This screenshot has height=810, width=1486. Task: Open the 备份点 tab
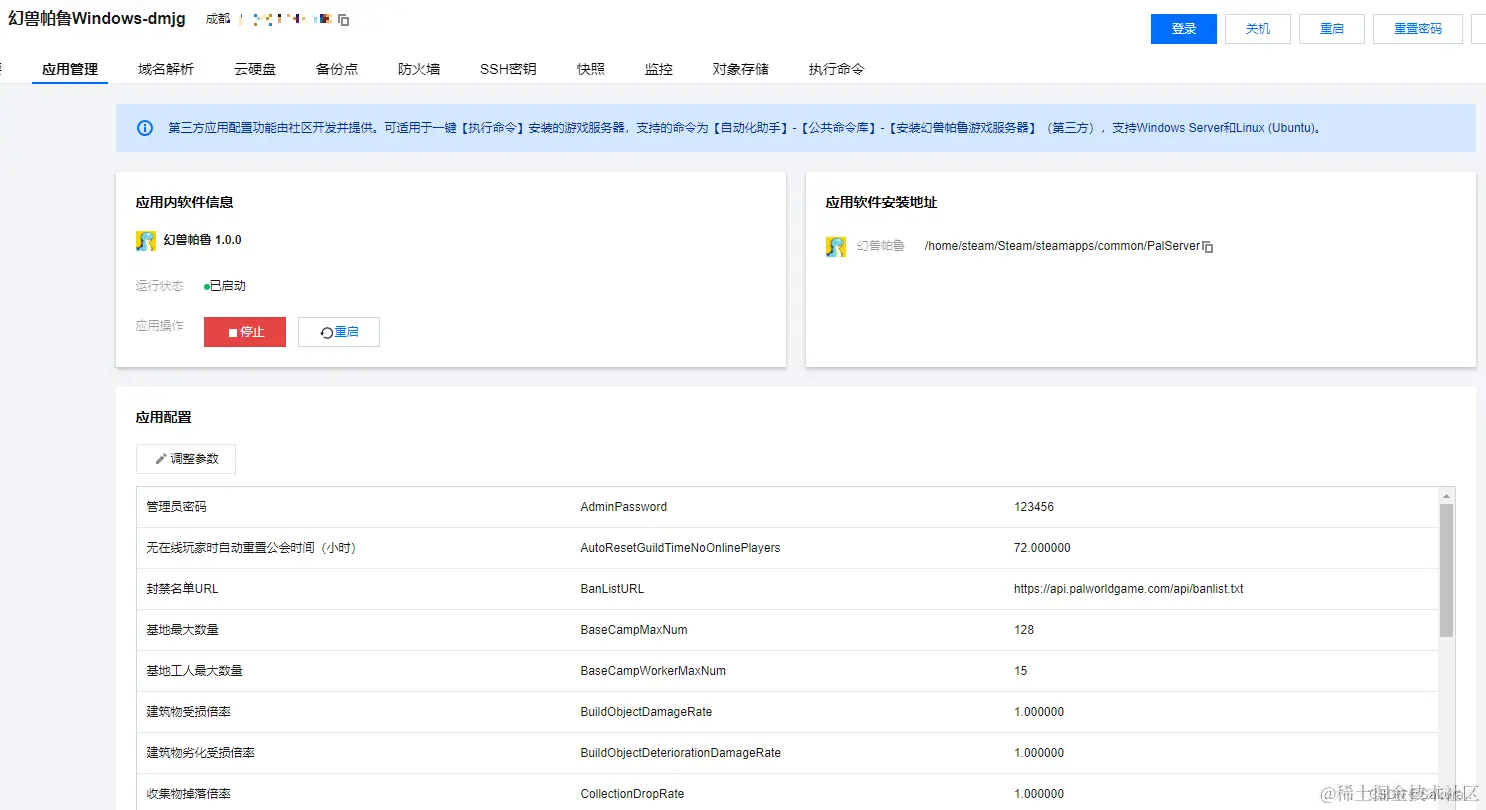[337, 69]
